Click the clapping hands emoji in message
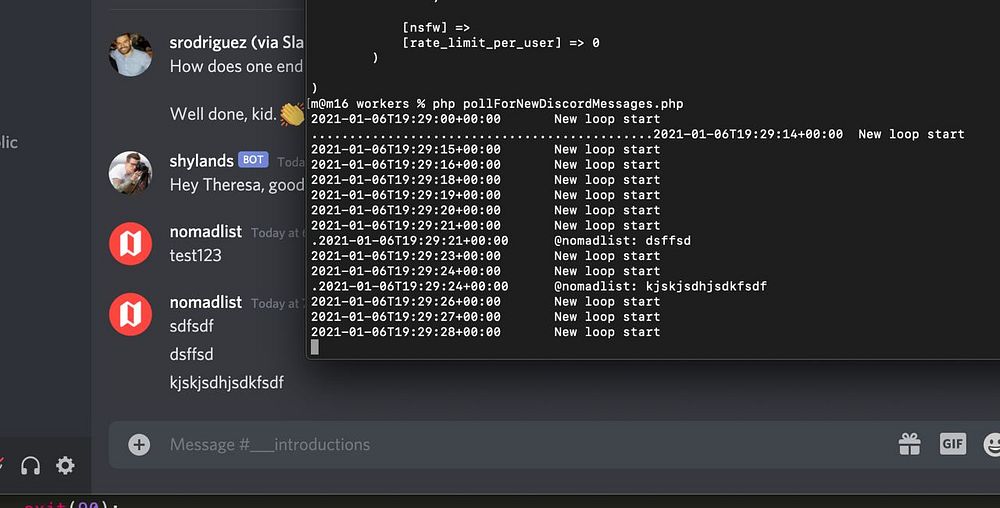 291,114
